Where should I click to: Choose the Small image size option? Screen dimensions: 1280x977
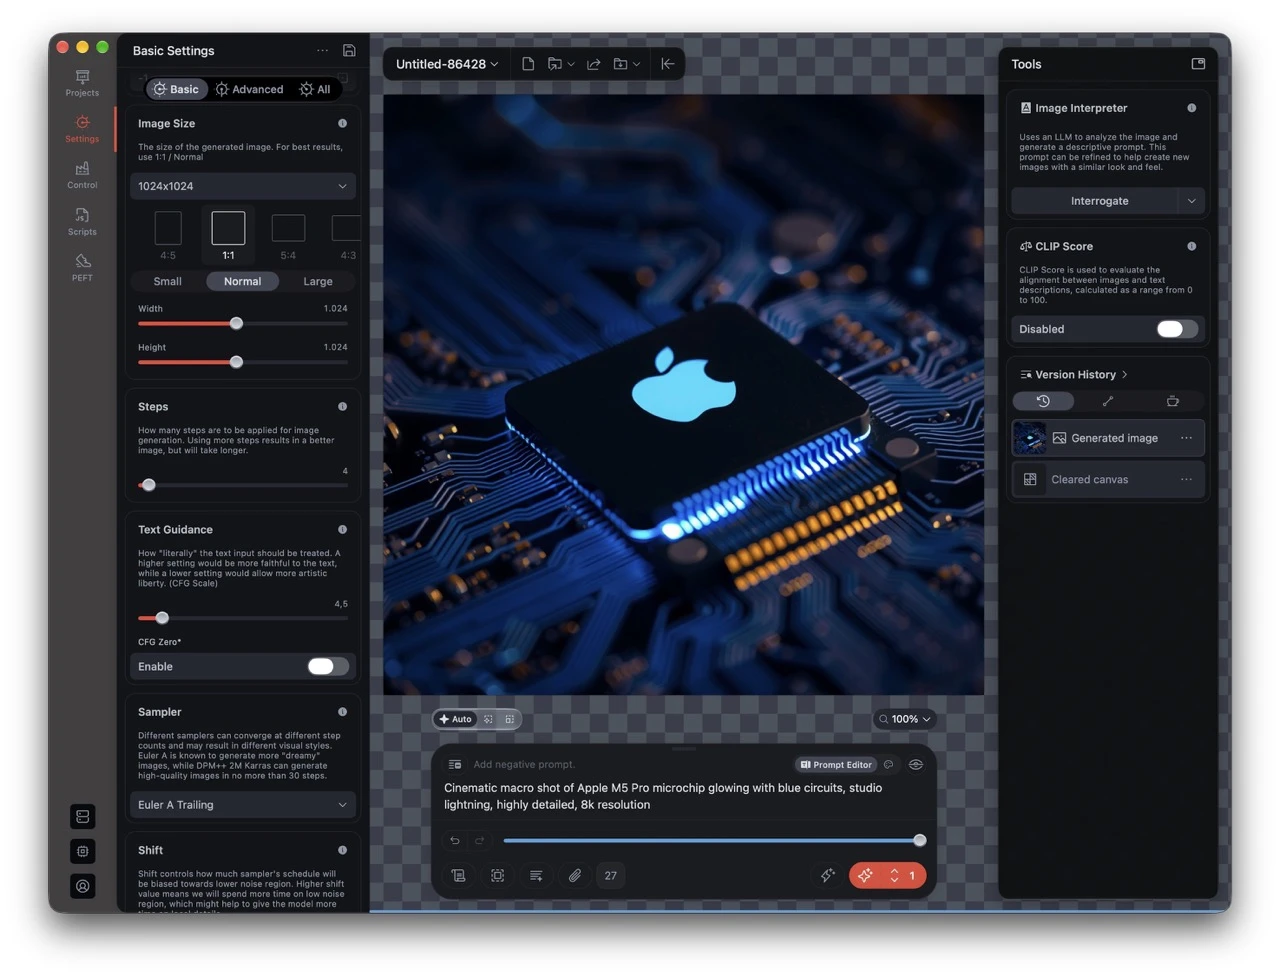(x=168, y=282)
